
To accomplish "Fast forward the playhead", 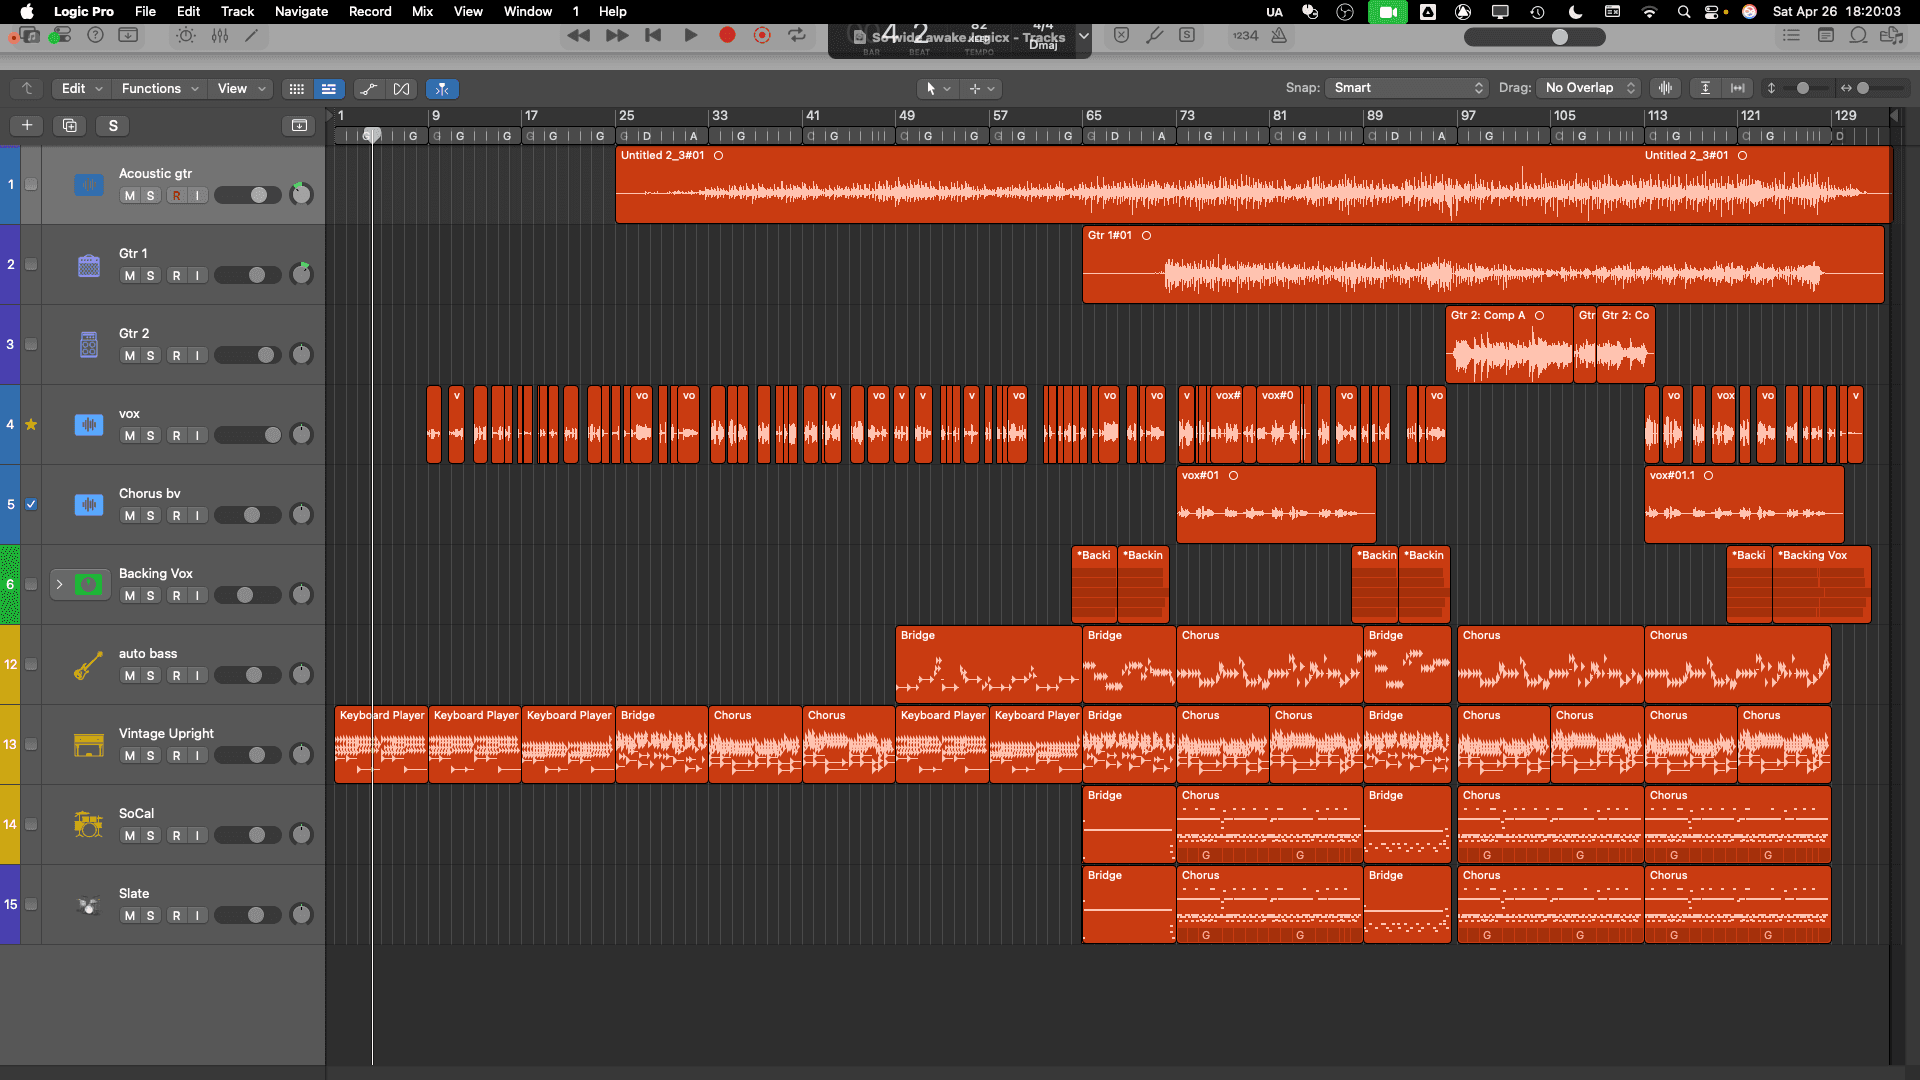I will [617, 35].
